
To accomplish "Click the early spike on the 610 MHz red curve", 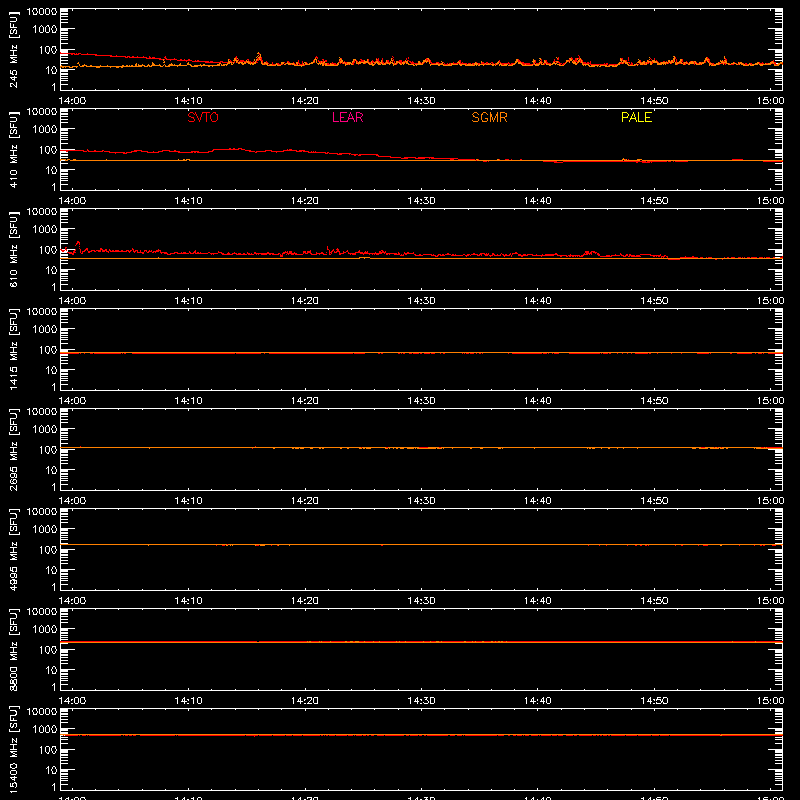I will pyautogui.click(x=78, y=245).
